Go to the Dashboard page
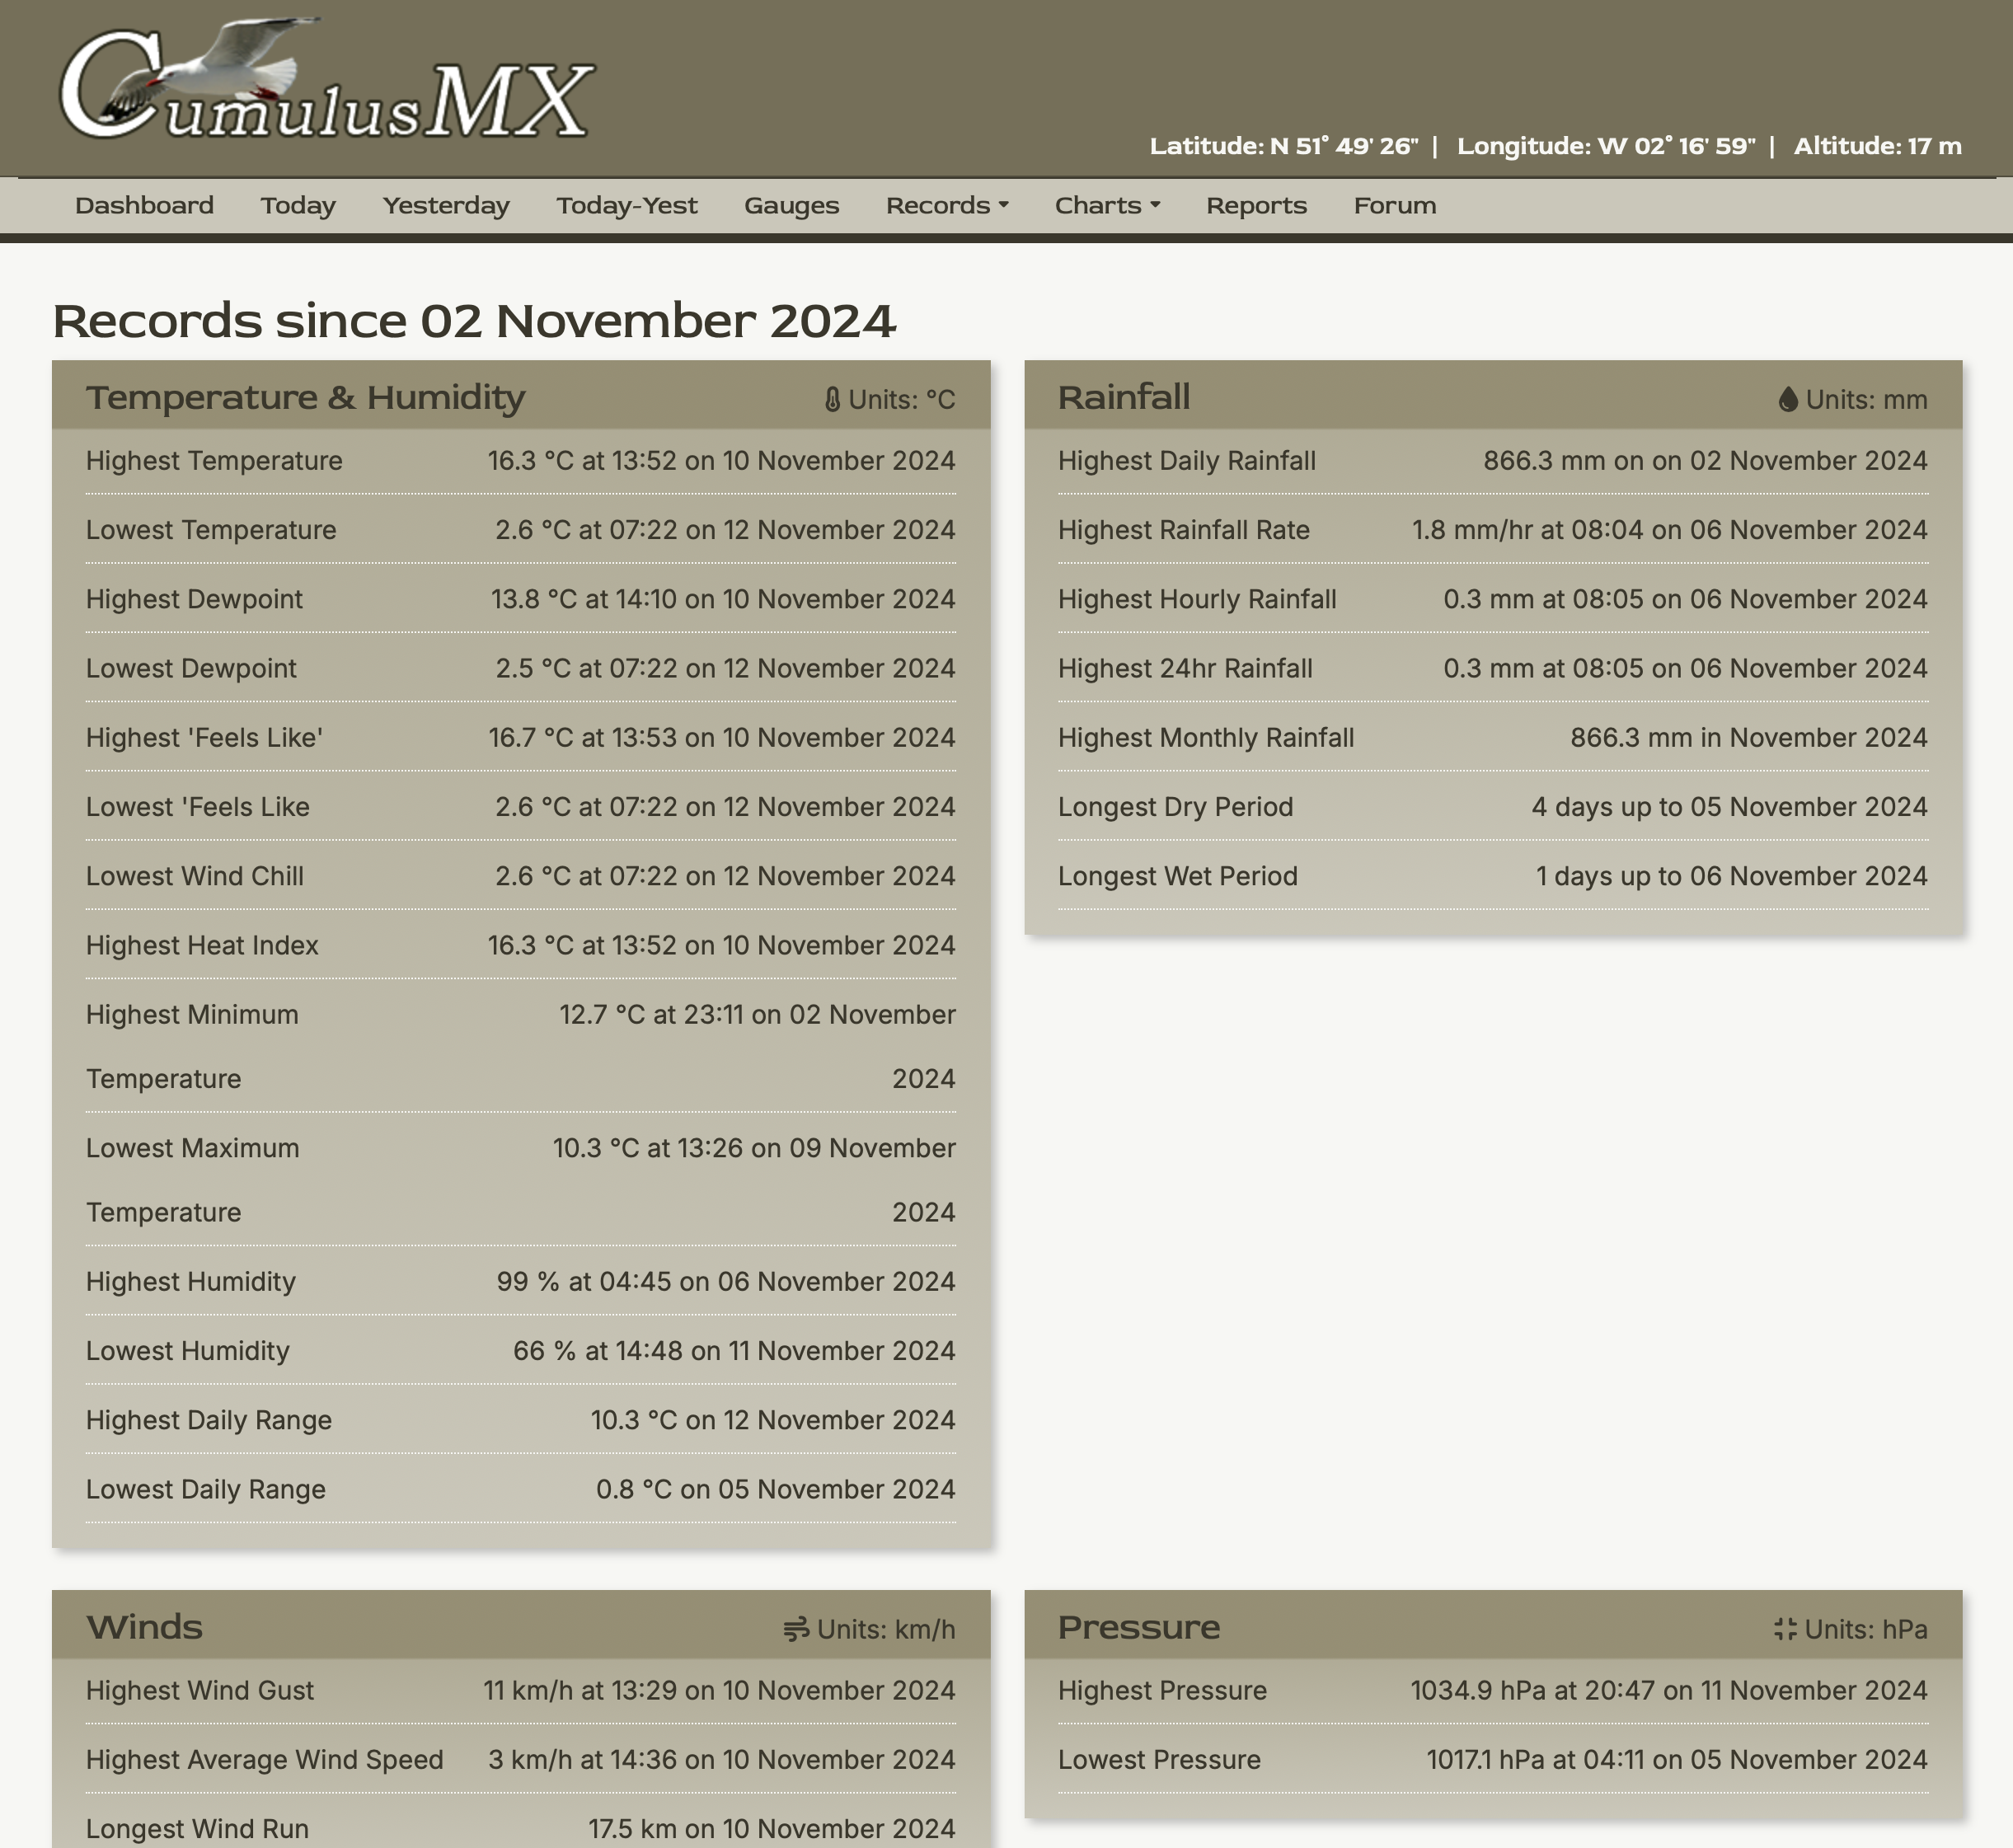The image size is (2013, 1848). coord(144,206)
